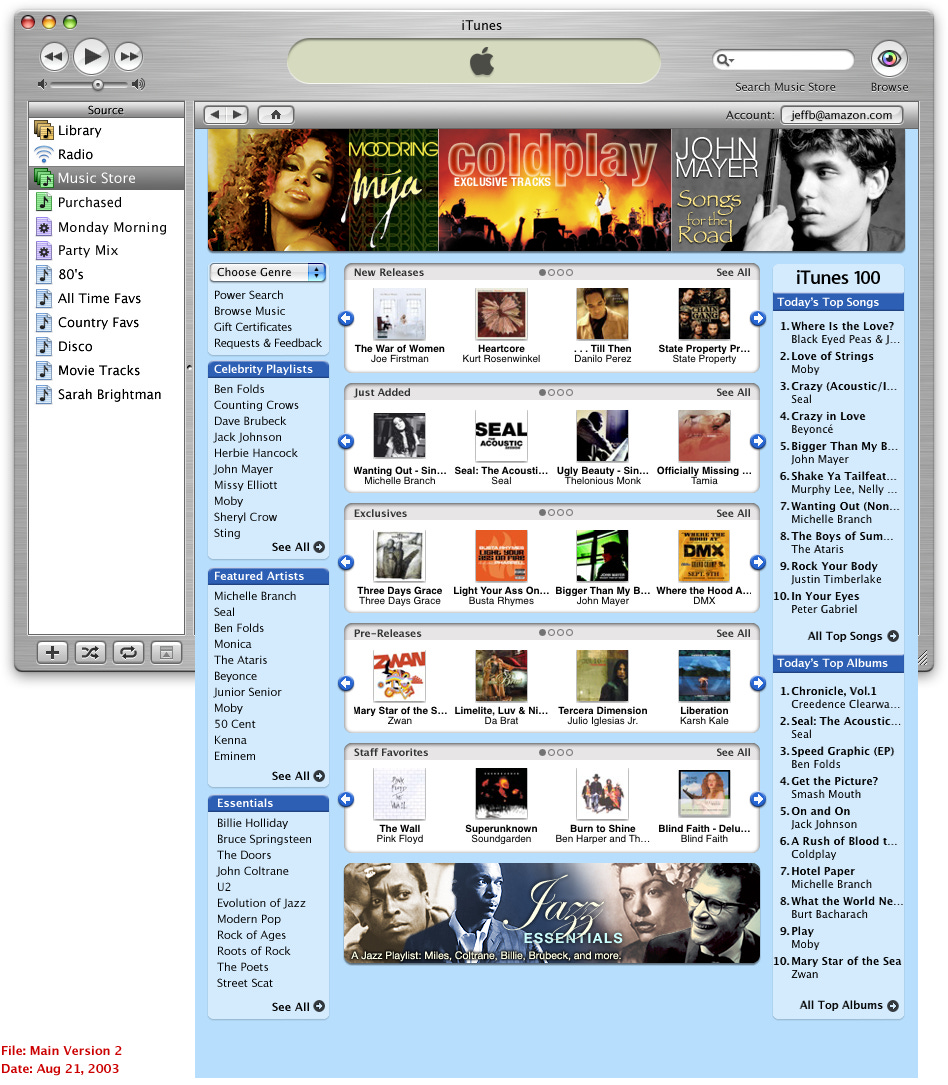Adjust the volume slider knob

click(98, 84)
